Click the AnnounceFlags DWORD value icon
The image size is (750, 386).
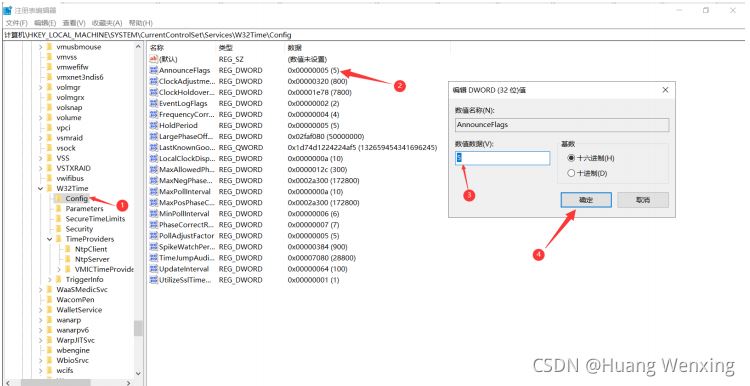154,70
